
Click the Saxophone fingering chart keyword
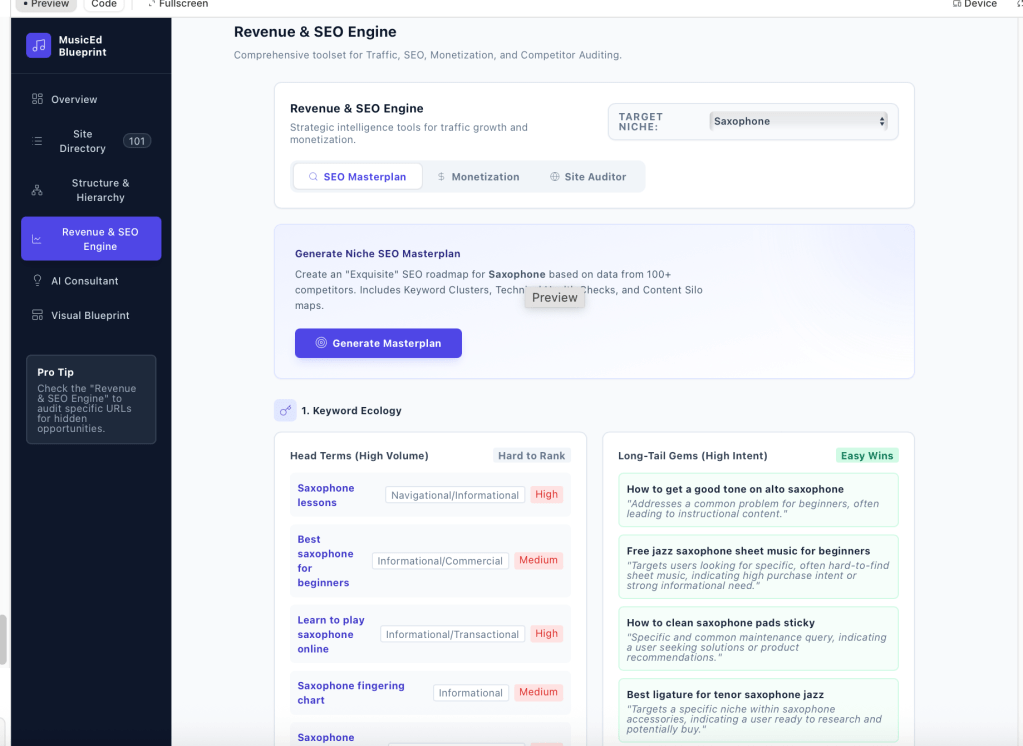tap(351, 692)
